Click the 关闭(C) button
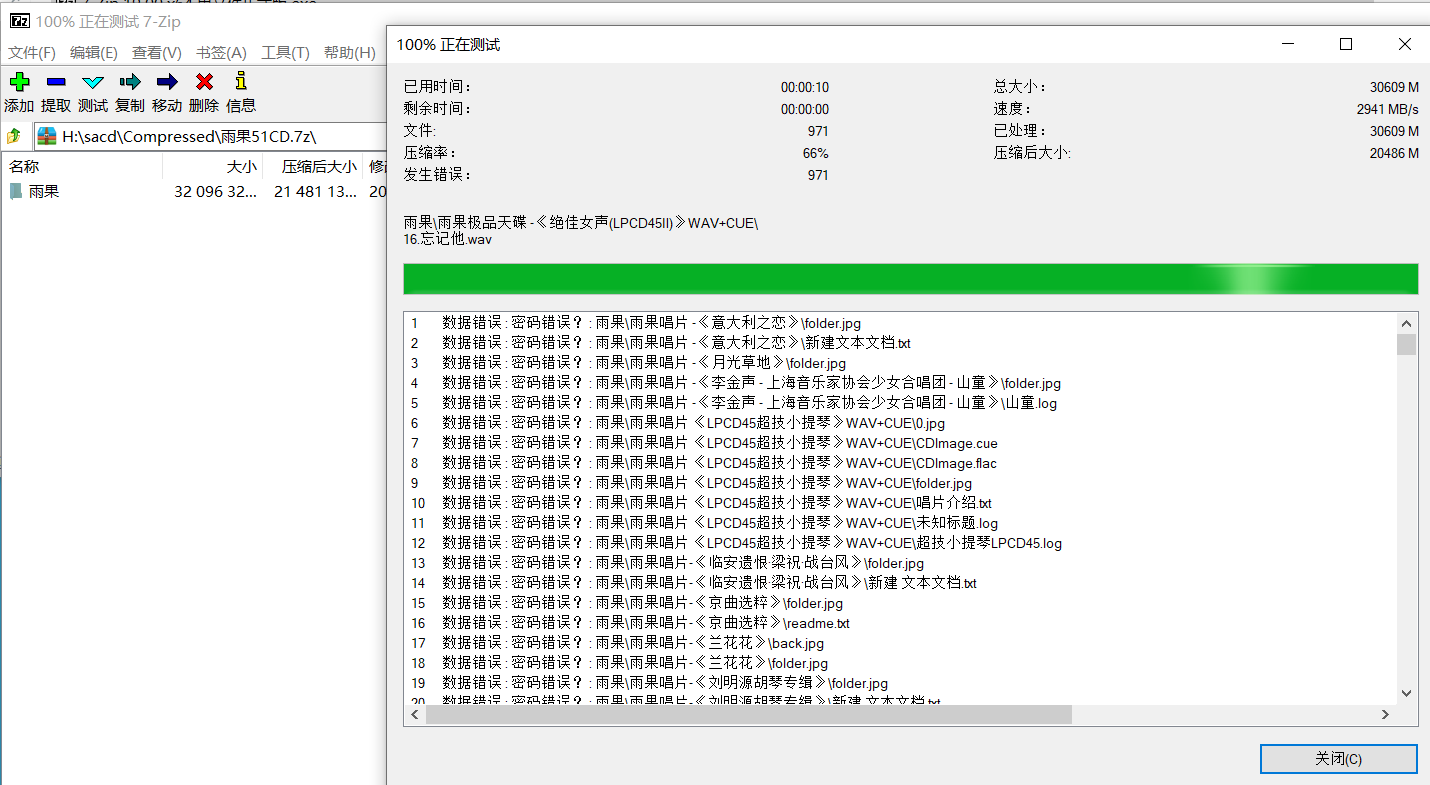This screenshot has width=1430, height=785. [x=1338, y=759]
